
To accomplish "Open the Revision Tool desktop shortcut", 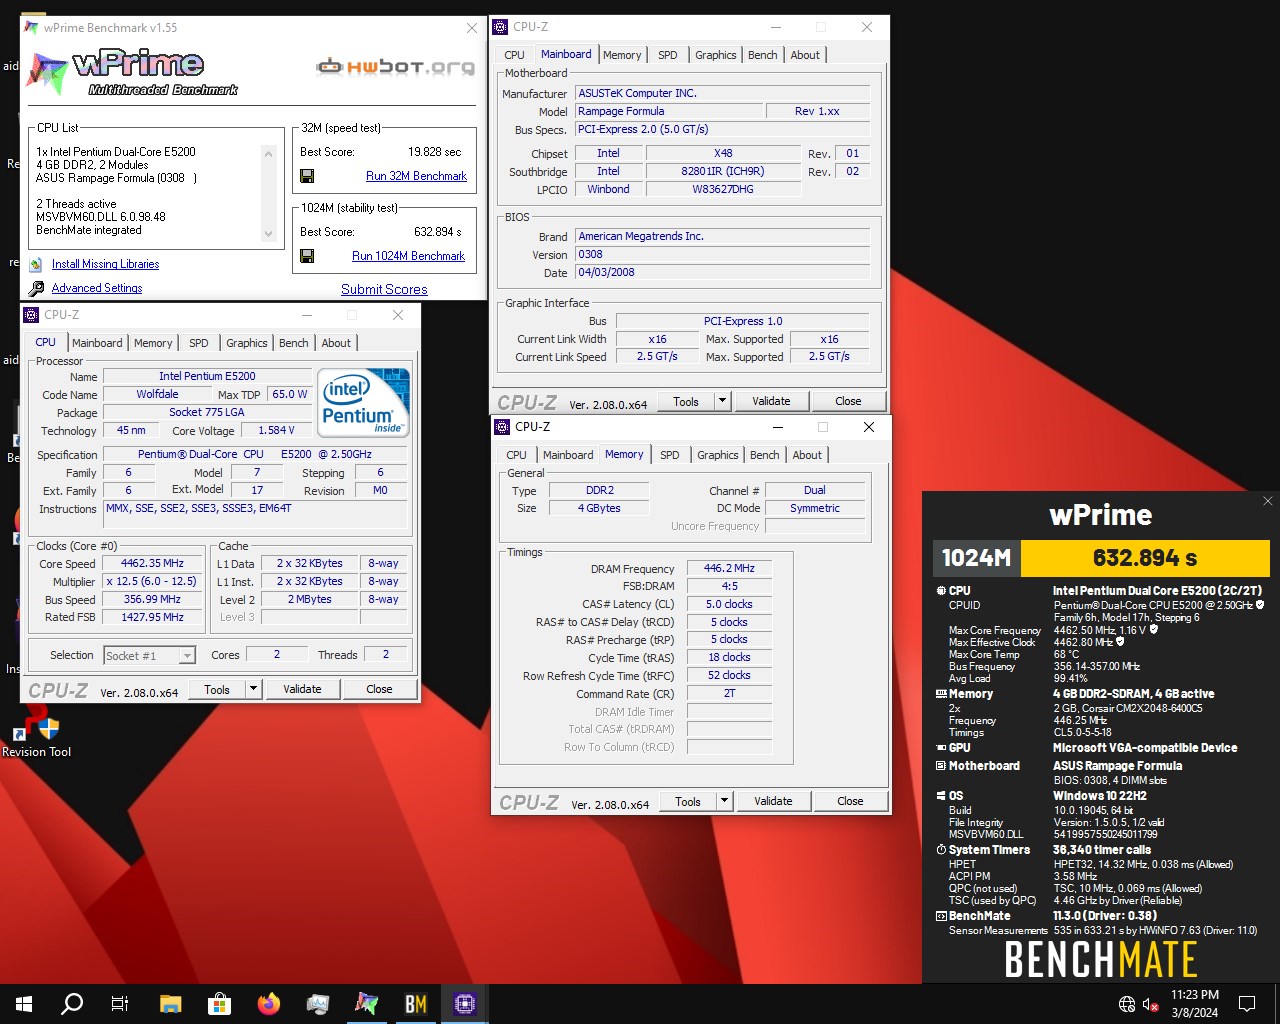I will (x=36, y=730).
